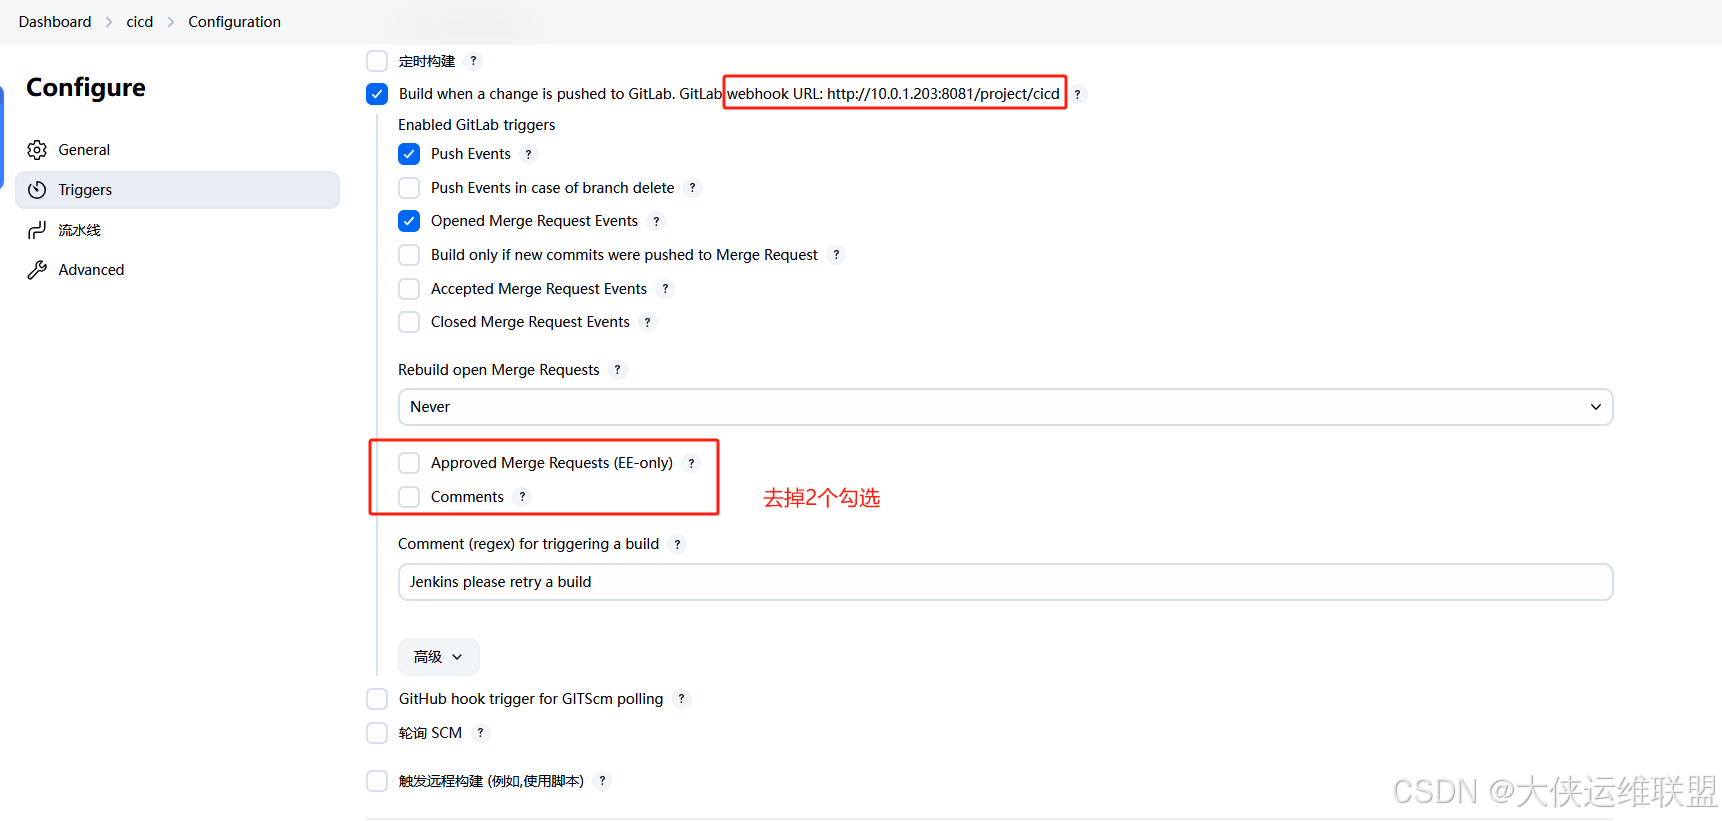The width and height of the screenshot is (1722, 821).
Task: Go to the Advanced section
Action: click(177, 270)
